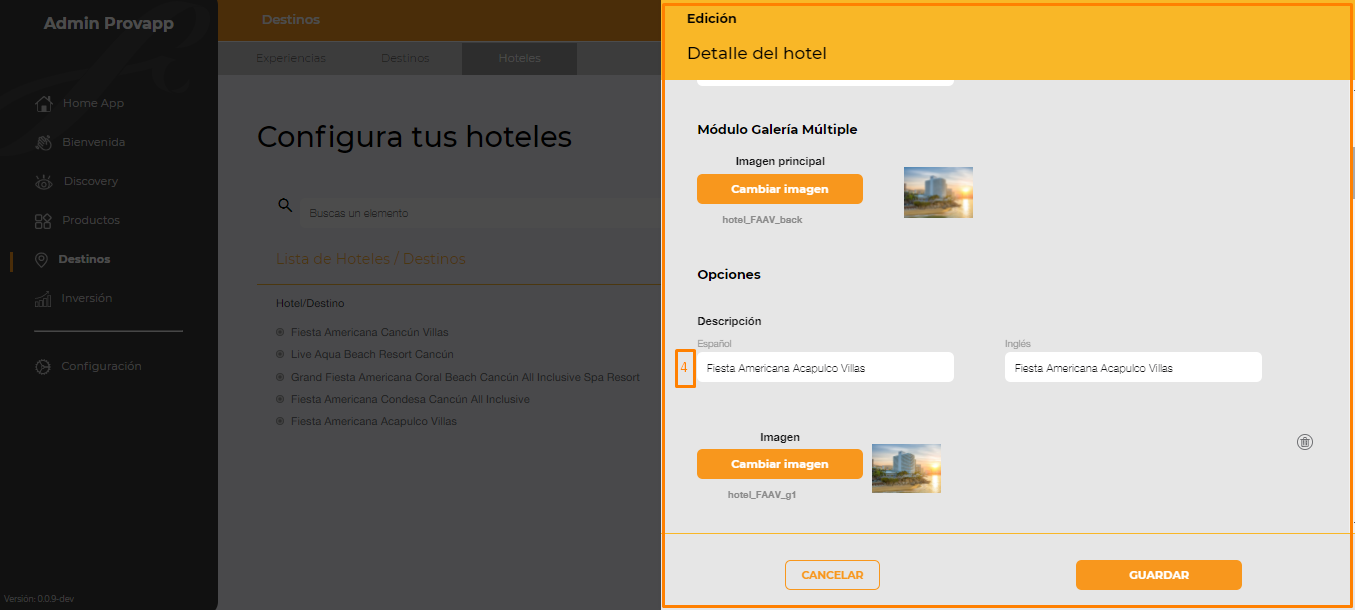Open Discovery menu item
This screenshot has width=1355, height=610.
pos(91,181)
